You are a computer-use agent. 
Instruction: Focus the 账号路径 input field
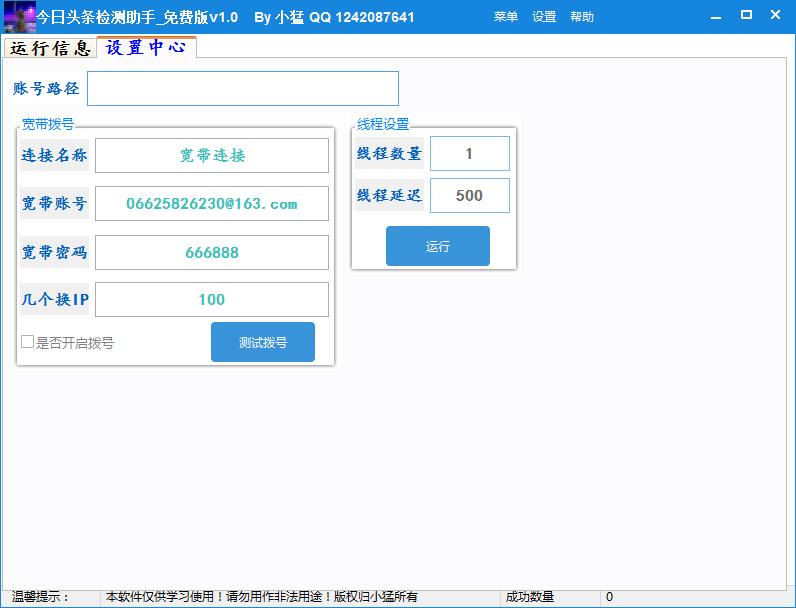point(243,88)
